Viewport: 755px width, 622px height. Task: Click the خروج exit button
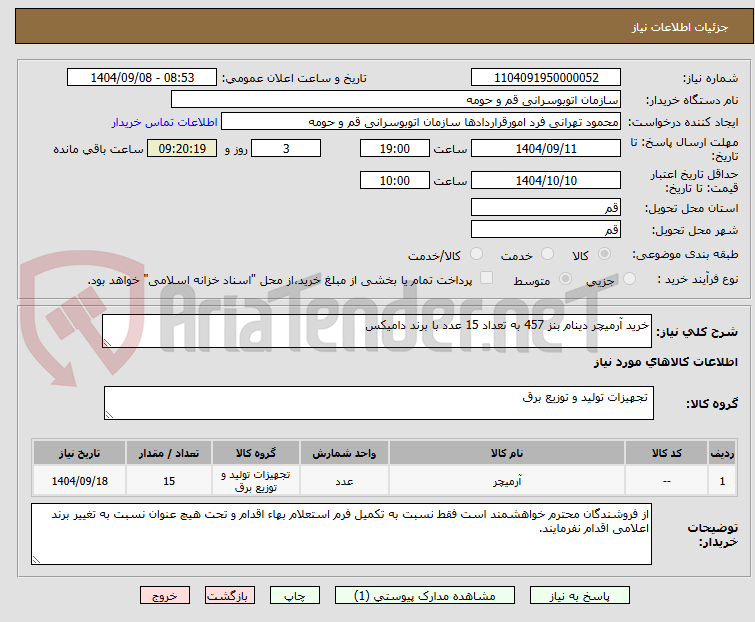pos(165,596)
